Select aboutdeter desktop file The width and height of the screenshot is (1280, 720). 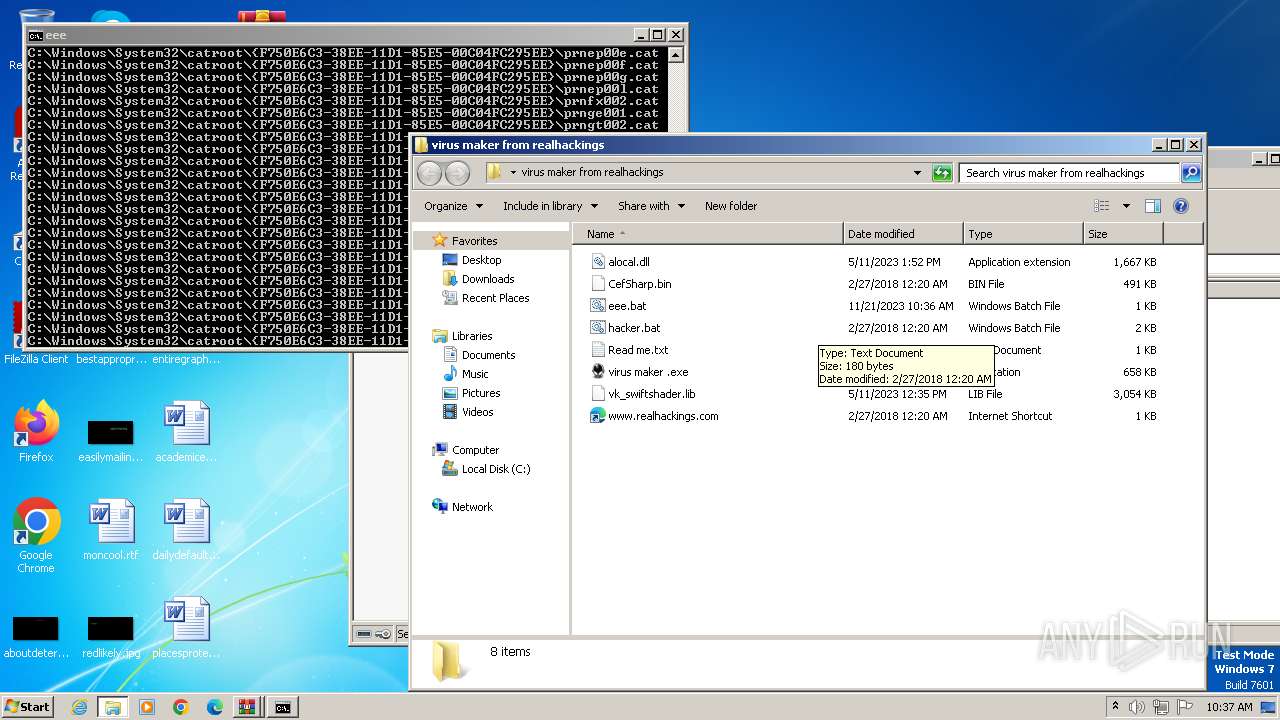(36, 636)
